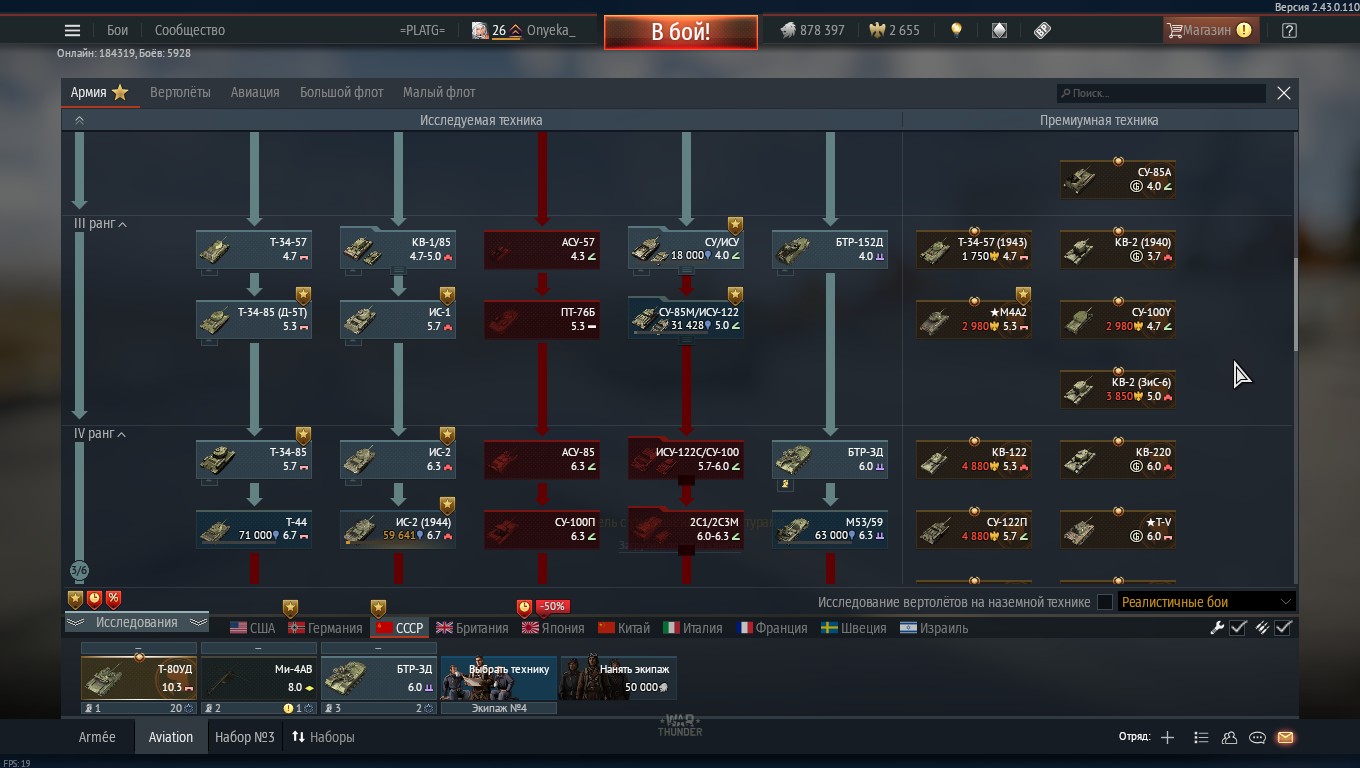The image size is (1360, 768).
Task: Switch to the Авиация tab
Action: click(255, 92)
